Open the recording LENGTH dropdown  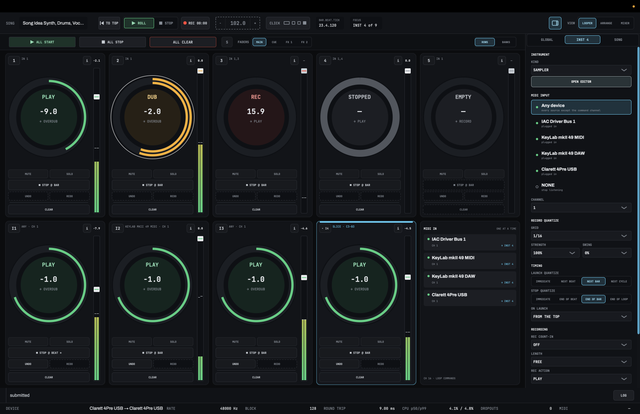pos(580,362)
